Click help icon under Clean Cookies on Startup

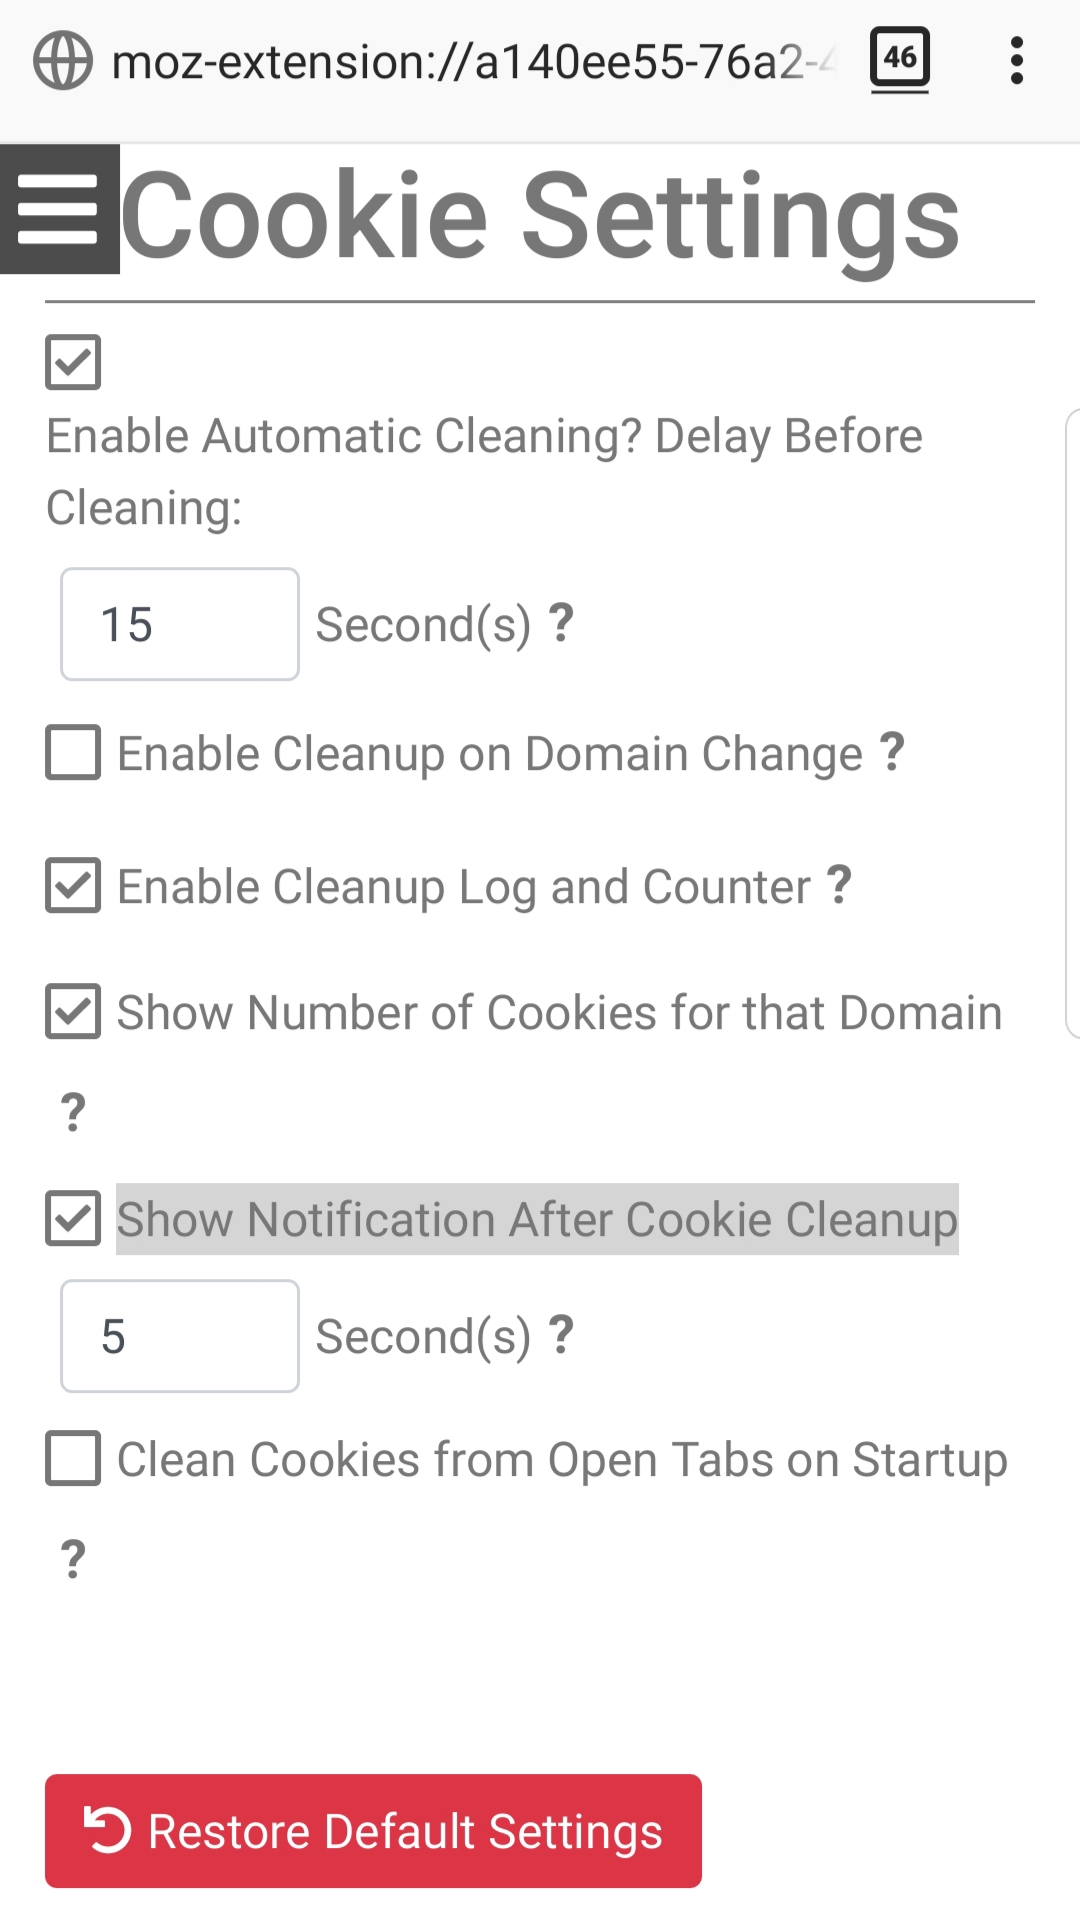pyautogui.click(x=73, y=1558)
